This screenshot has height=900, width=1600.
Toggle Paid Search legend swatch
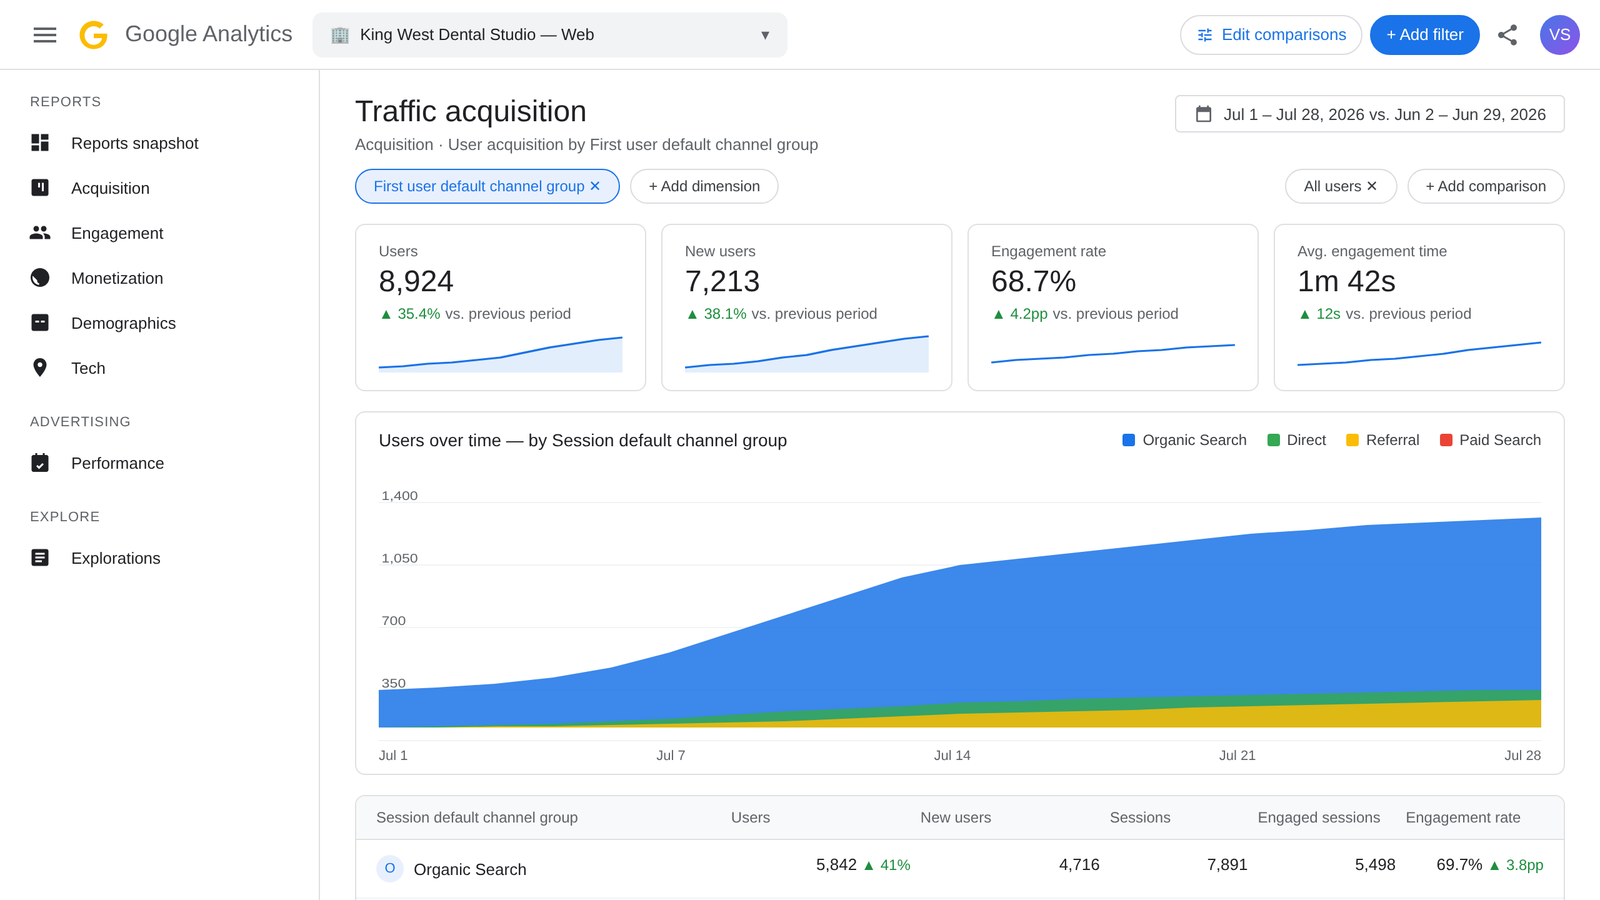click(x=1446, y=440)
